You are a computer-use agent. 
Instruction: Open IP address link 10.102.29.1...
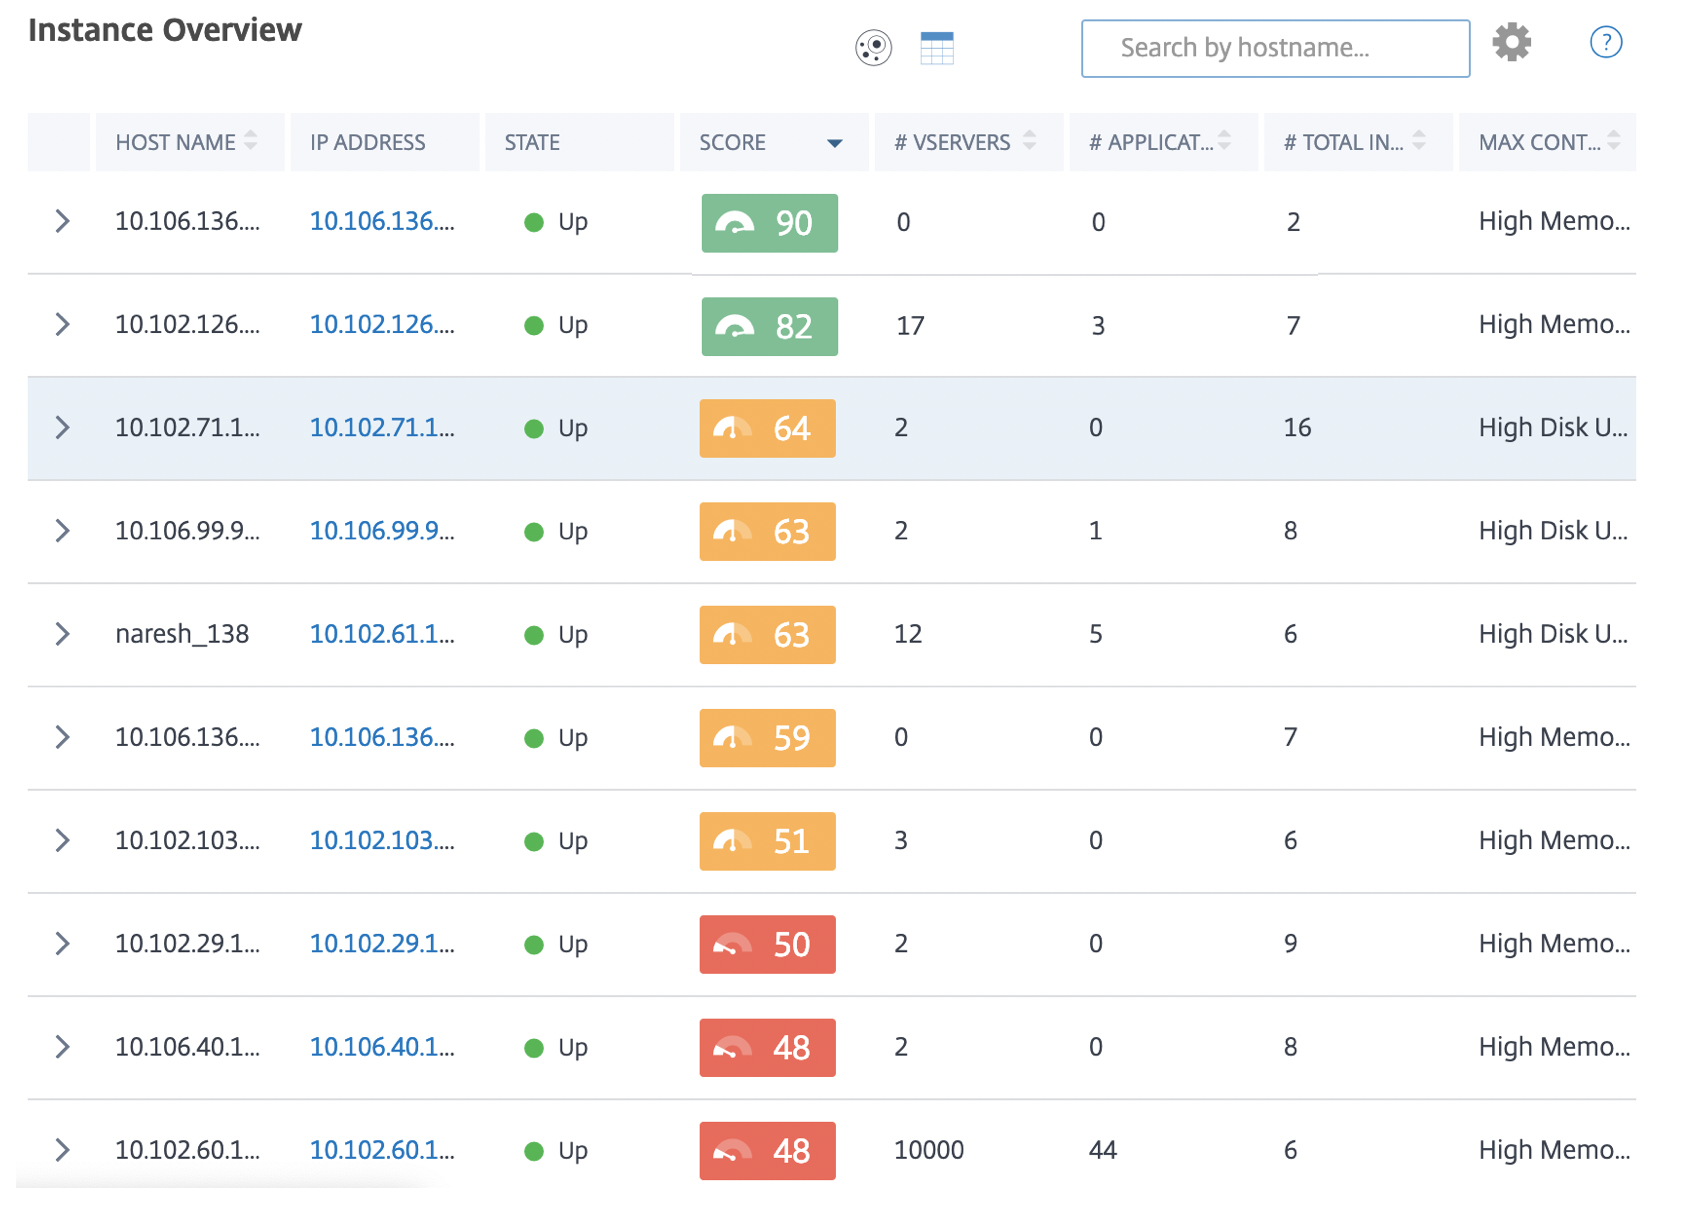[x=382, y=944]
